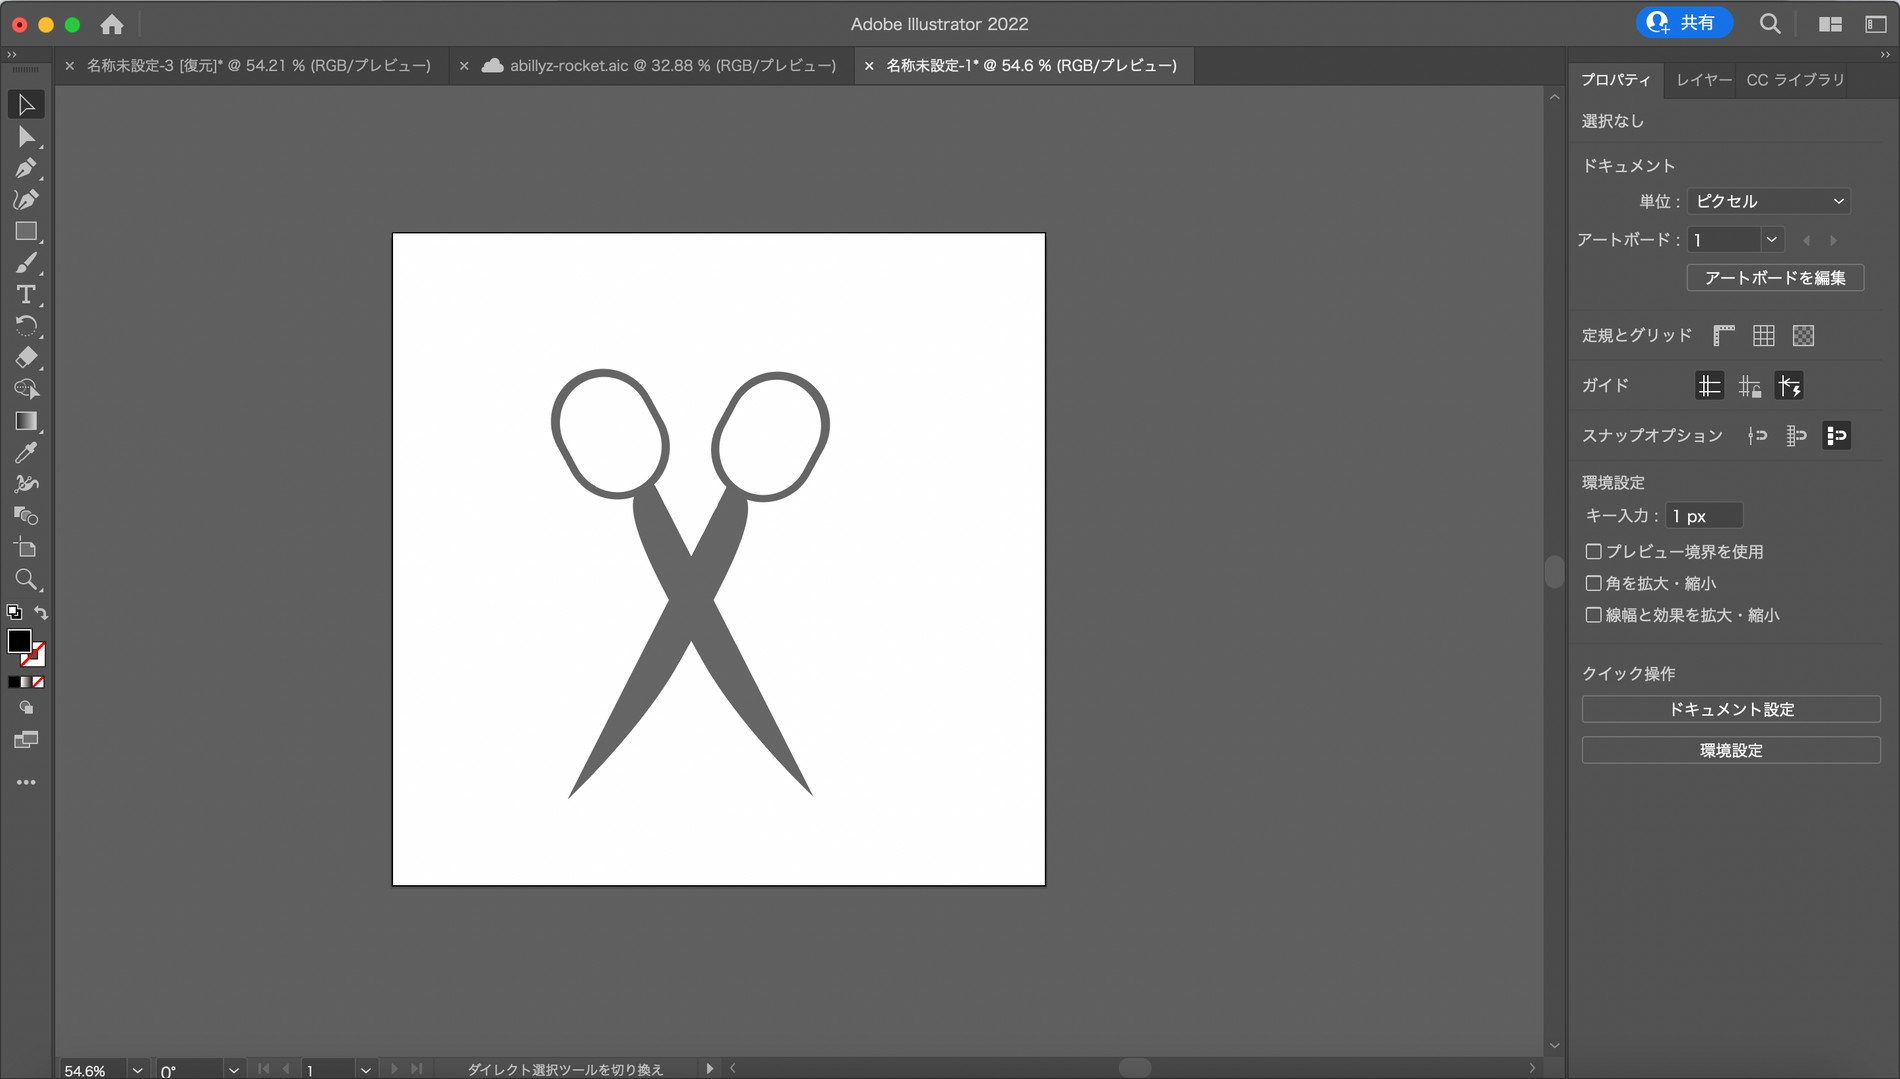Choose the Rectangle tool
This screenshot has height=1079, width=1900.
[27, 232]
